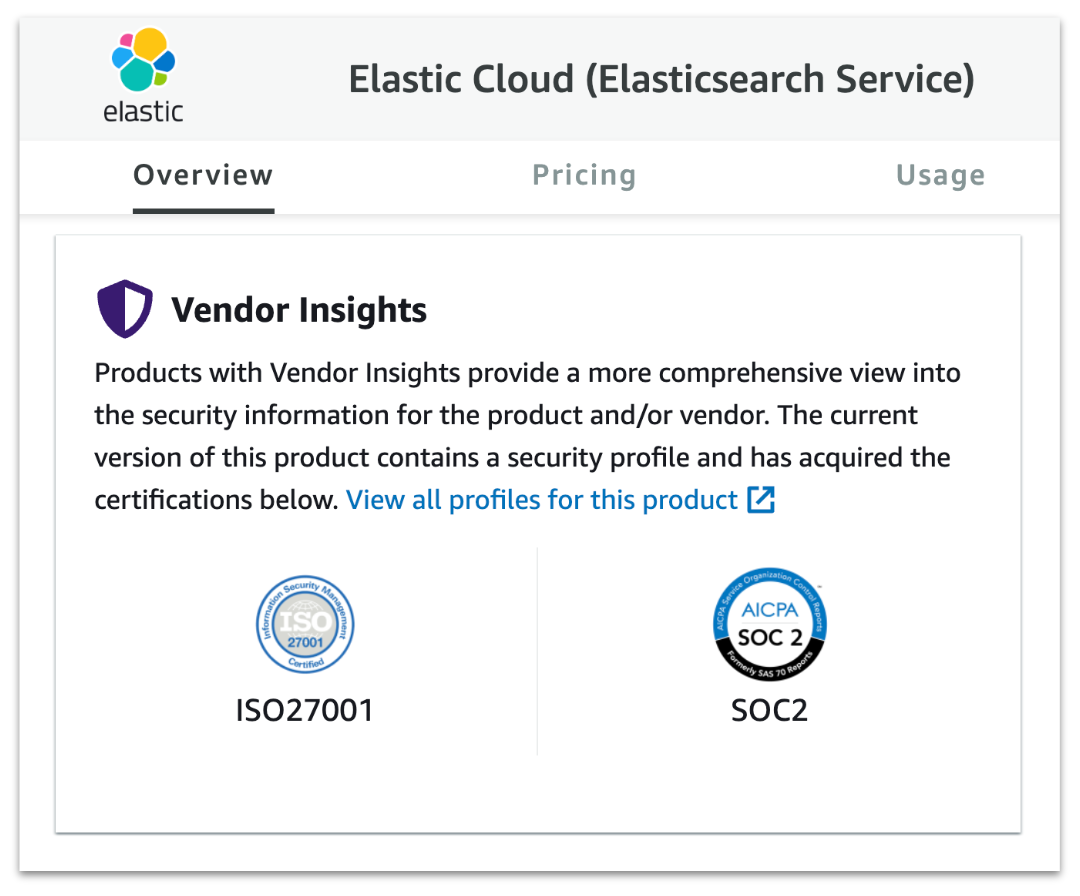The height and width of the screenshot is (896, 1080).
Task: Click the dark underline beneath Overview
Action: coord(203,211)
